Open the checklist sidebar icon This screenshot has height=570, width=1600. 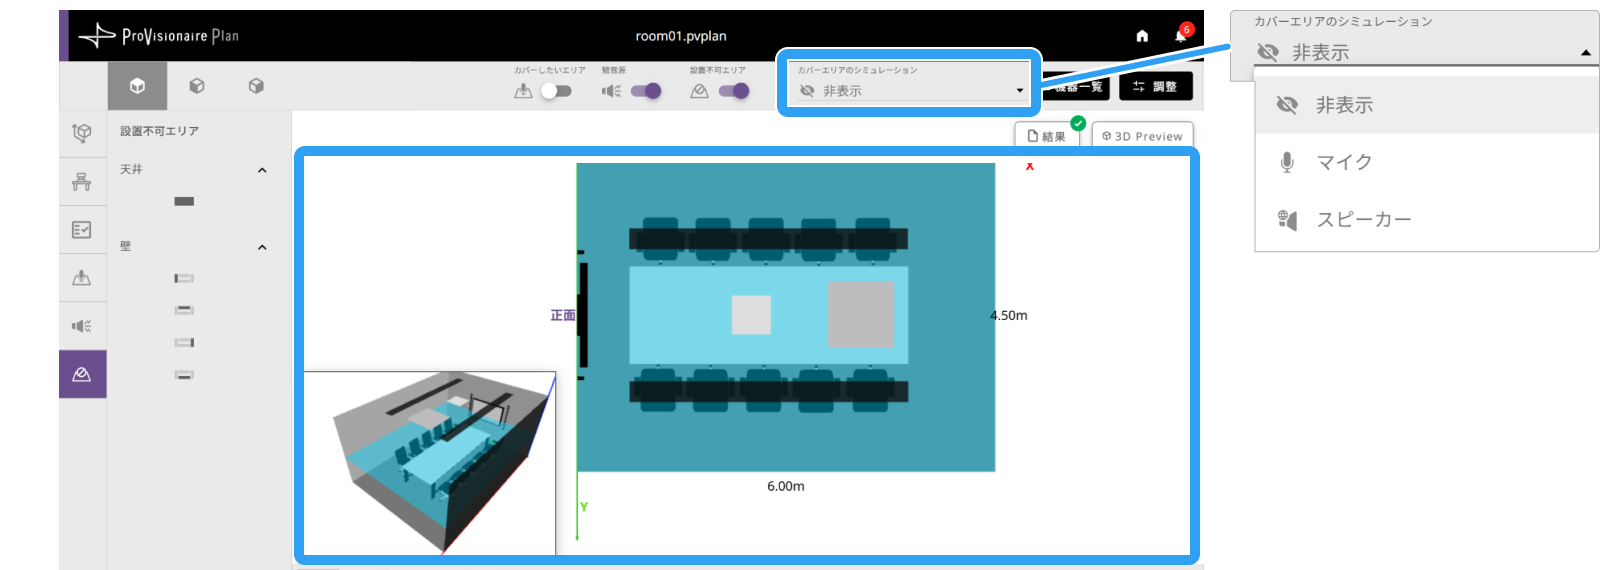82,229
